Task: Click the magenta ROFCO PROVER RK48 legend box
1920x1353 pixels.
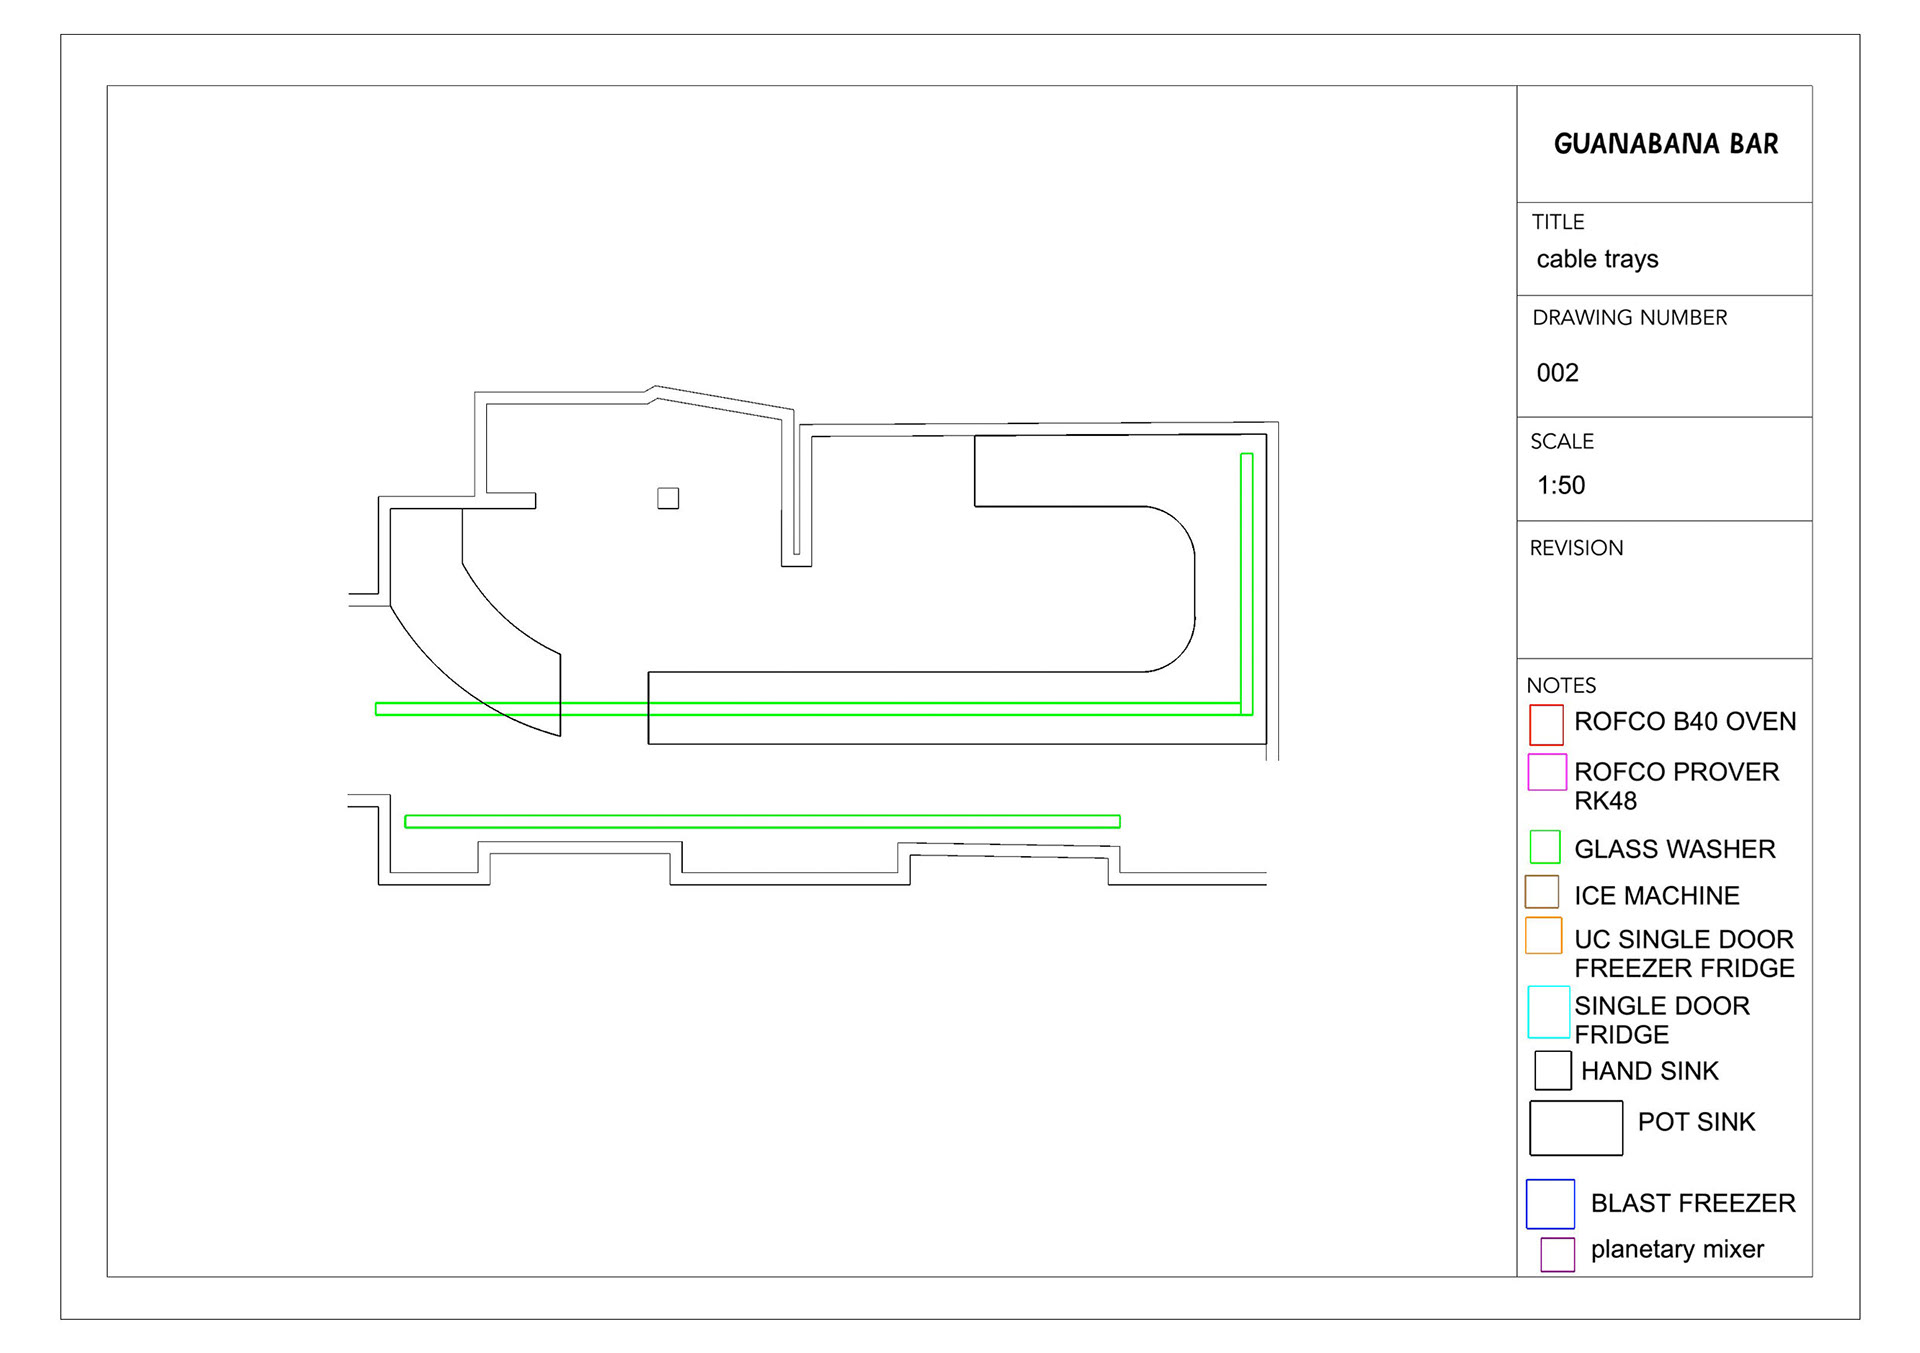Action: pyautogui.click(x=1546, y=772)
